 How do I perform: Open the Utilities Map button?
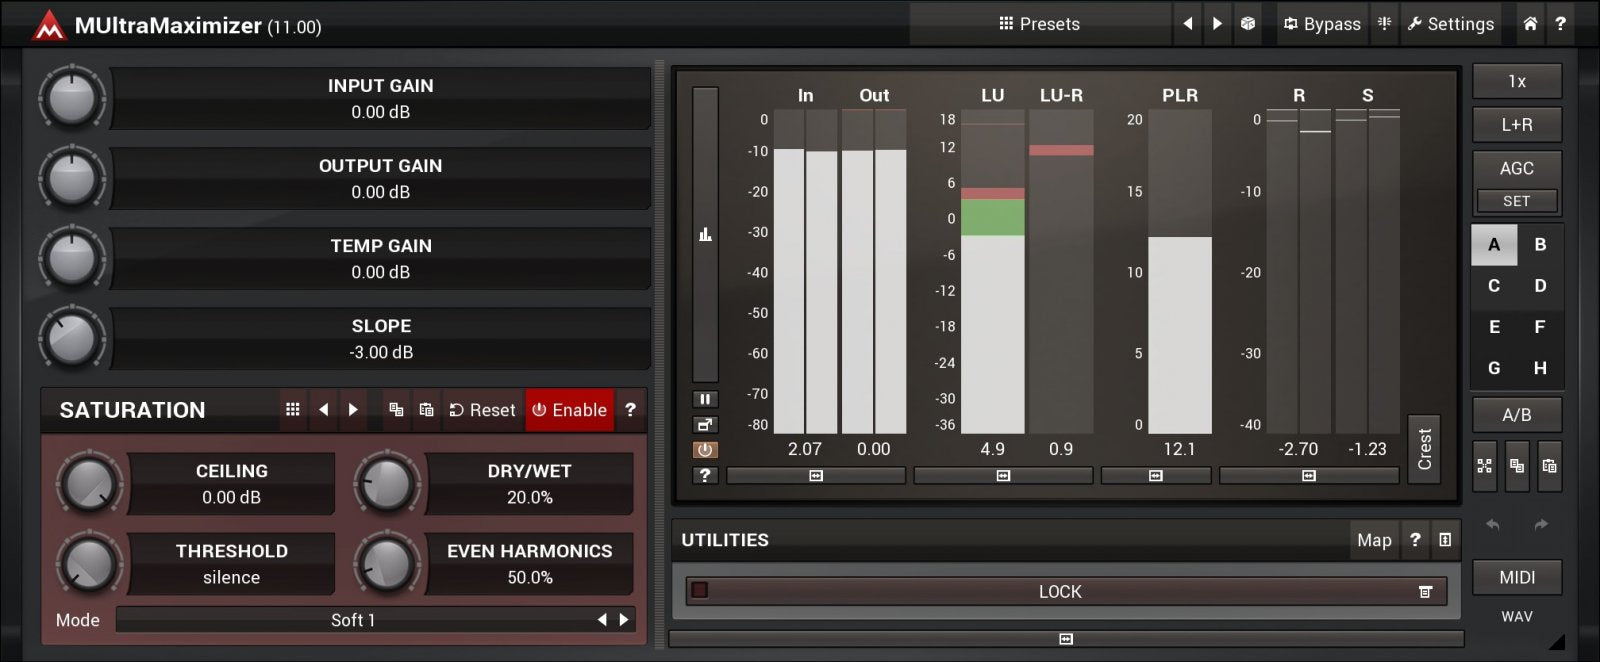click(1374, 540)
